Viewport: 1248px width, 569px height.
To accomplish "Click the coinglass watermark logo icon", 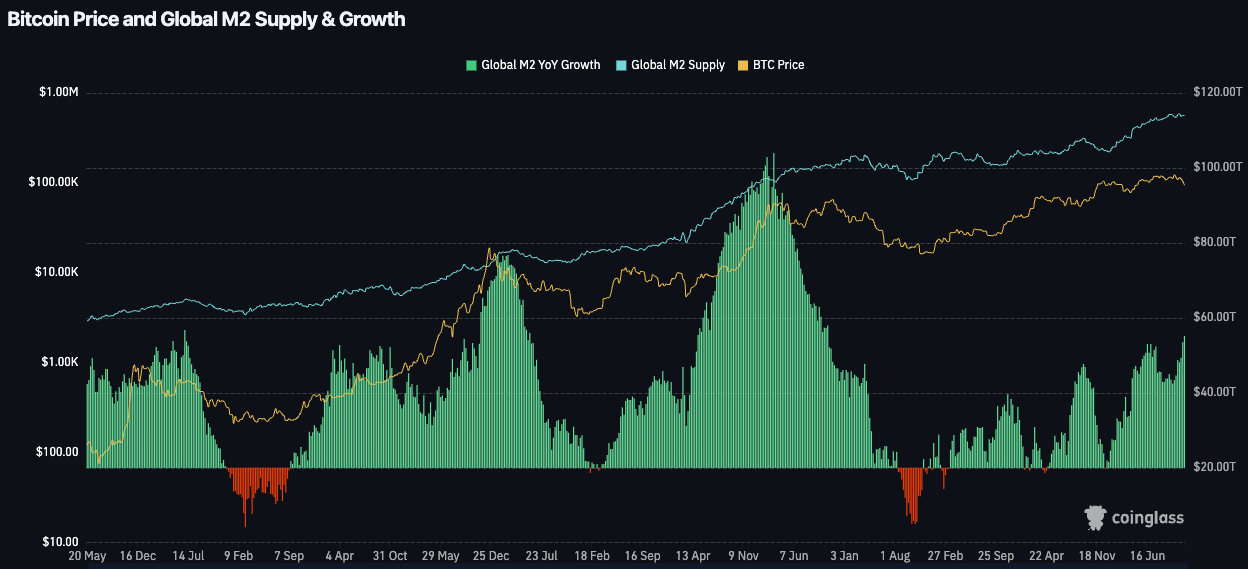I will pyautogui.click(x=1097, y=517).
